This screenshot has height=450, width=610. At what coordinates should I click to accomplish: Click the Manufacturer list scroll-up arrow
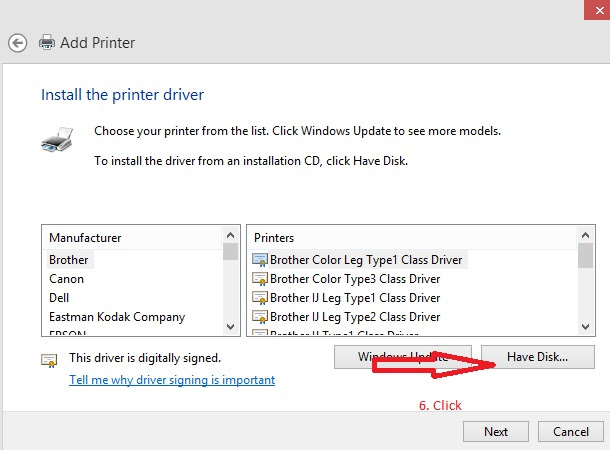pyautogui.click(x=230, y=235)
